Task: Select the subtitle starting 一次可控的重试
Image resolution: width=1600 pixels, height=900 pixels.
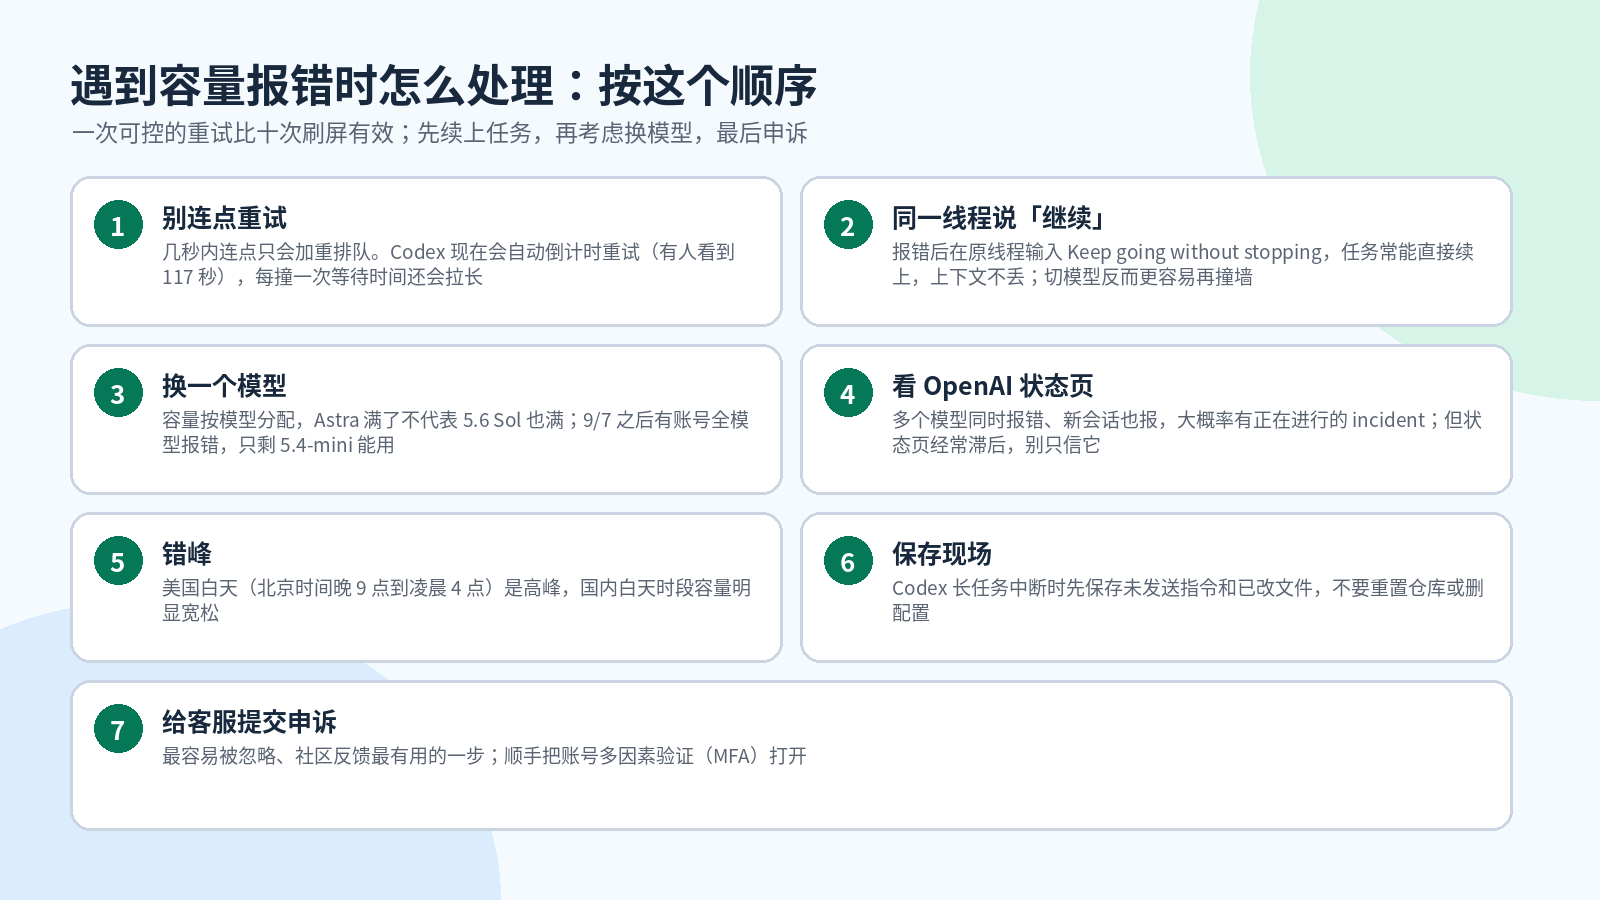Action: (439, 133)
